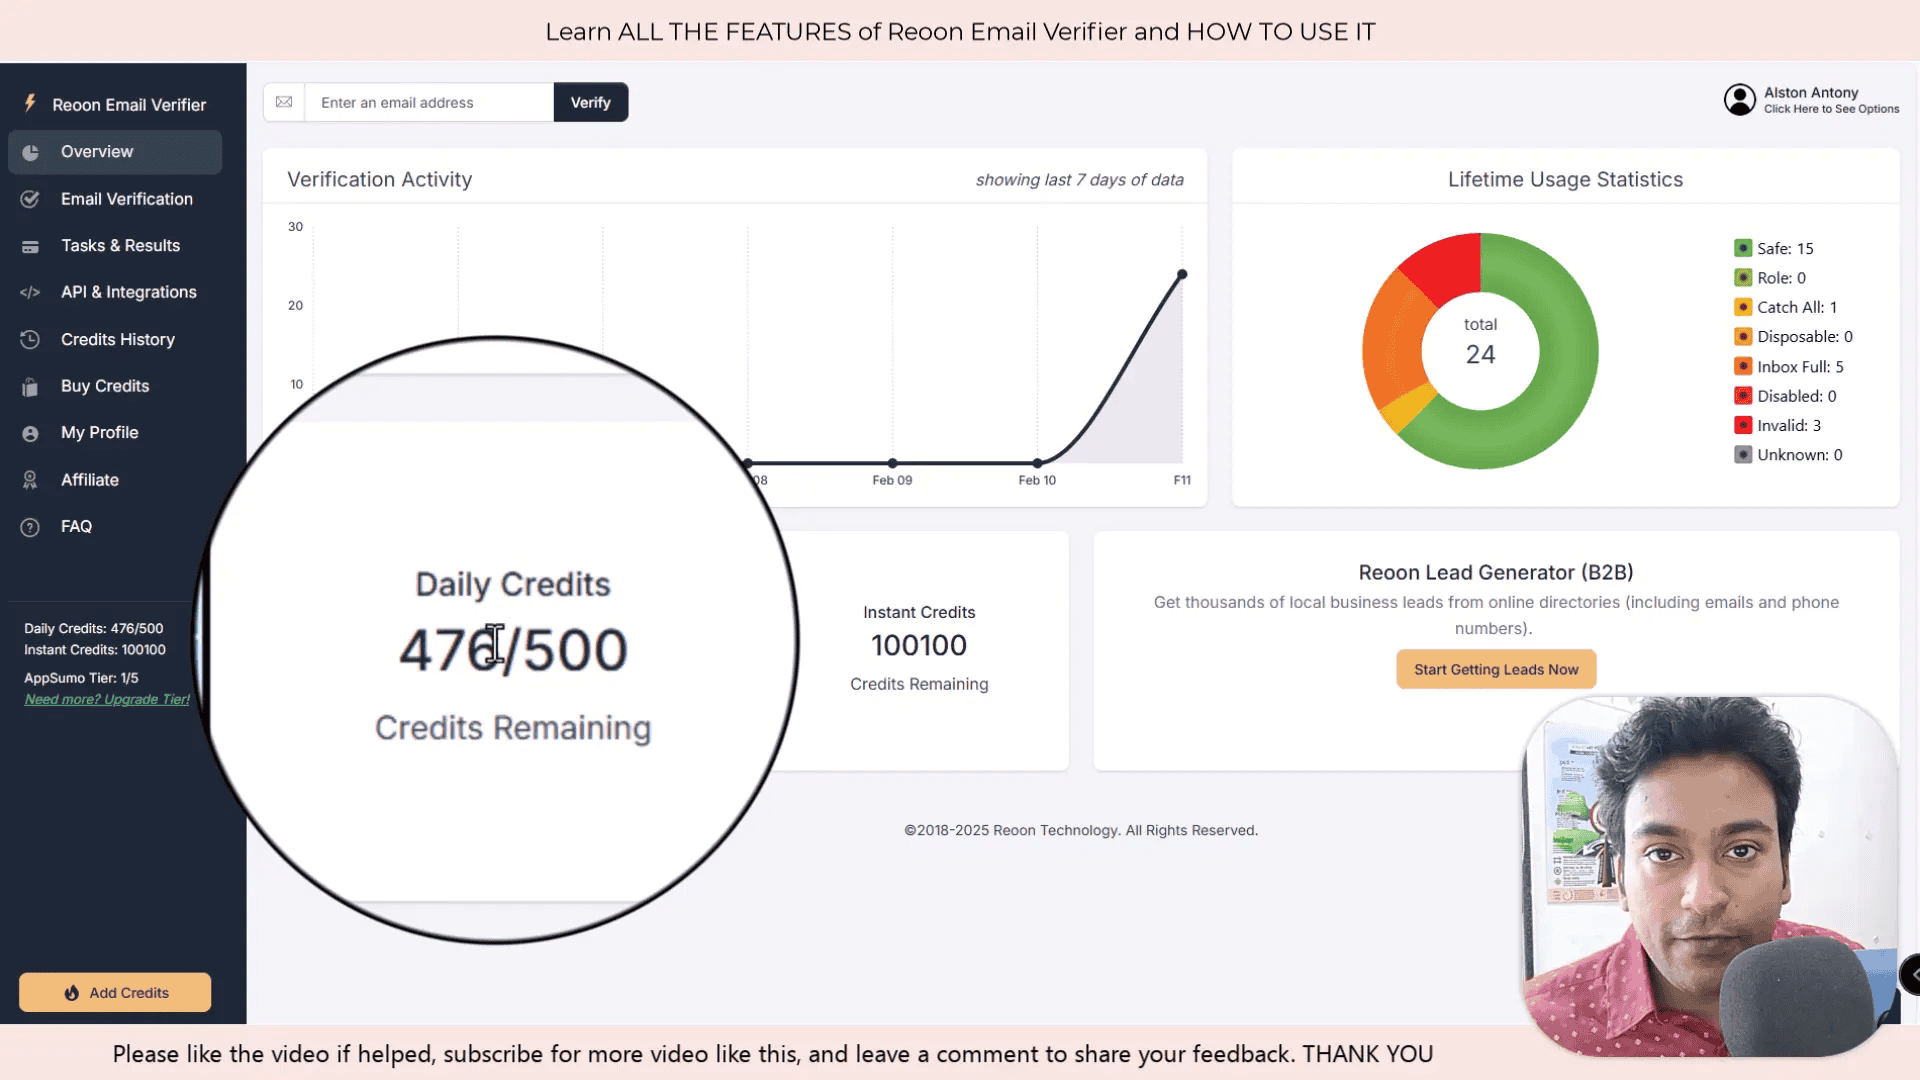This screenshot has width=1920, height=1080.
Task: Click the Instant Credits 100100 value
Action: pos(919,646)
